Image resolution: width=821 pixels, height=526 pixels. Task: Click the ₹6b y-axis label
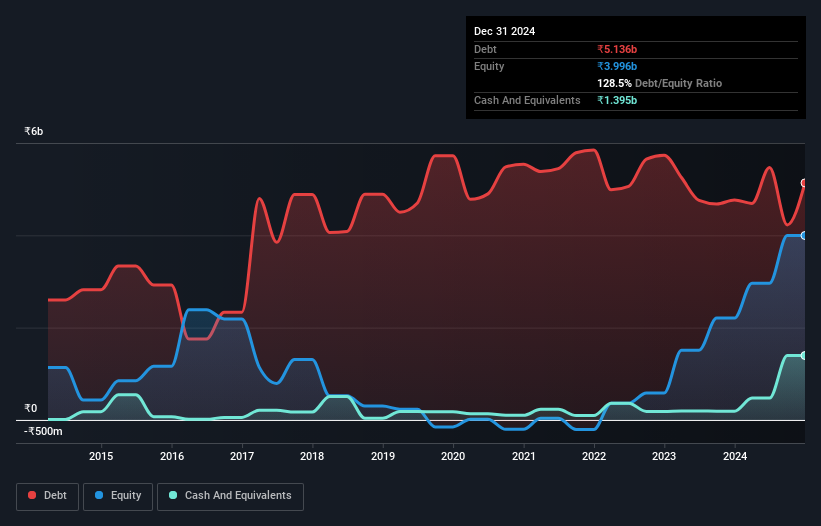point(34,131)
